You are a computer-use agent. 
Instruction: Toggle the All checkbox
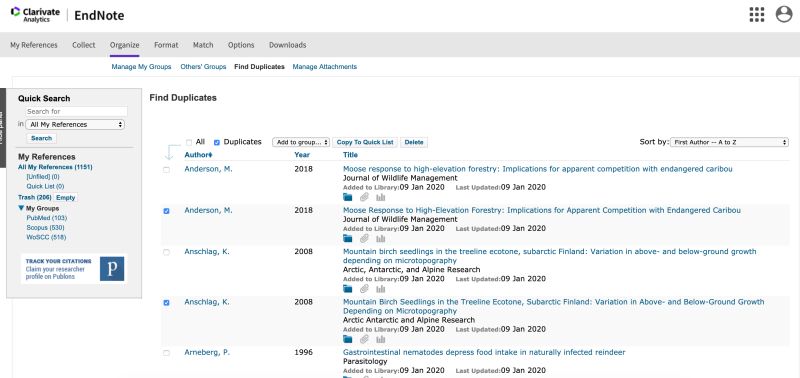tap(189, 143)
